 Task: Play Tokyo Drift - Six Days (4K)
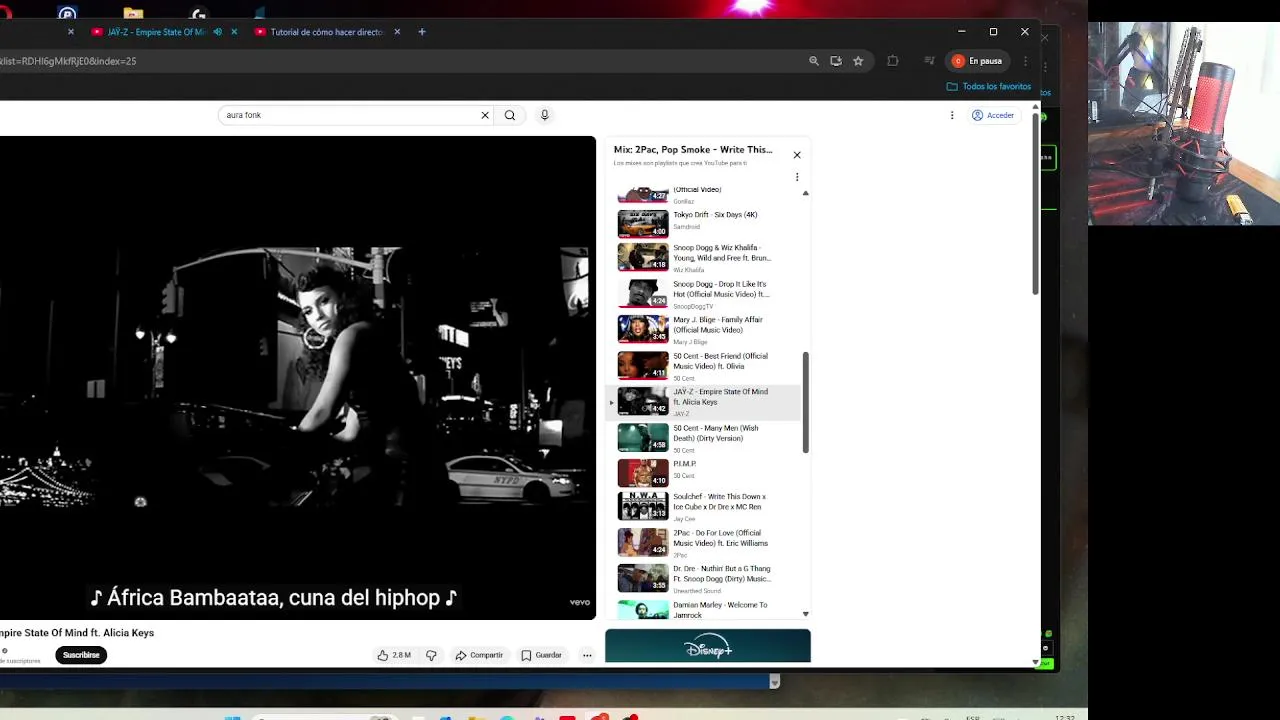tap(715, 215)
